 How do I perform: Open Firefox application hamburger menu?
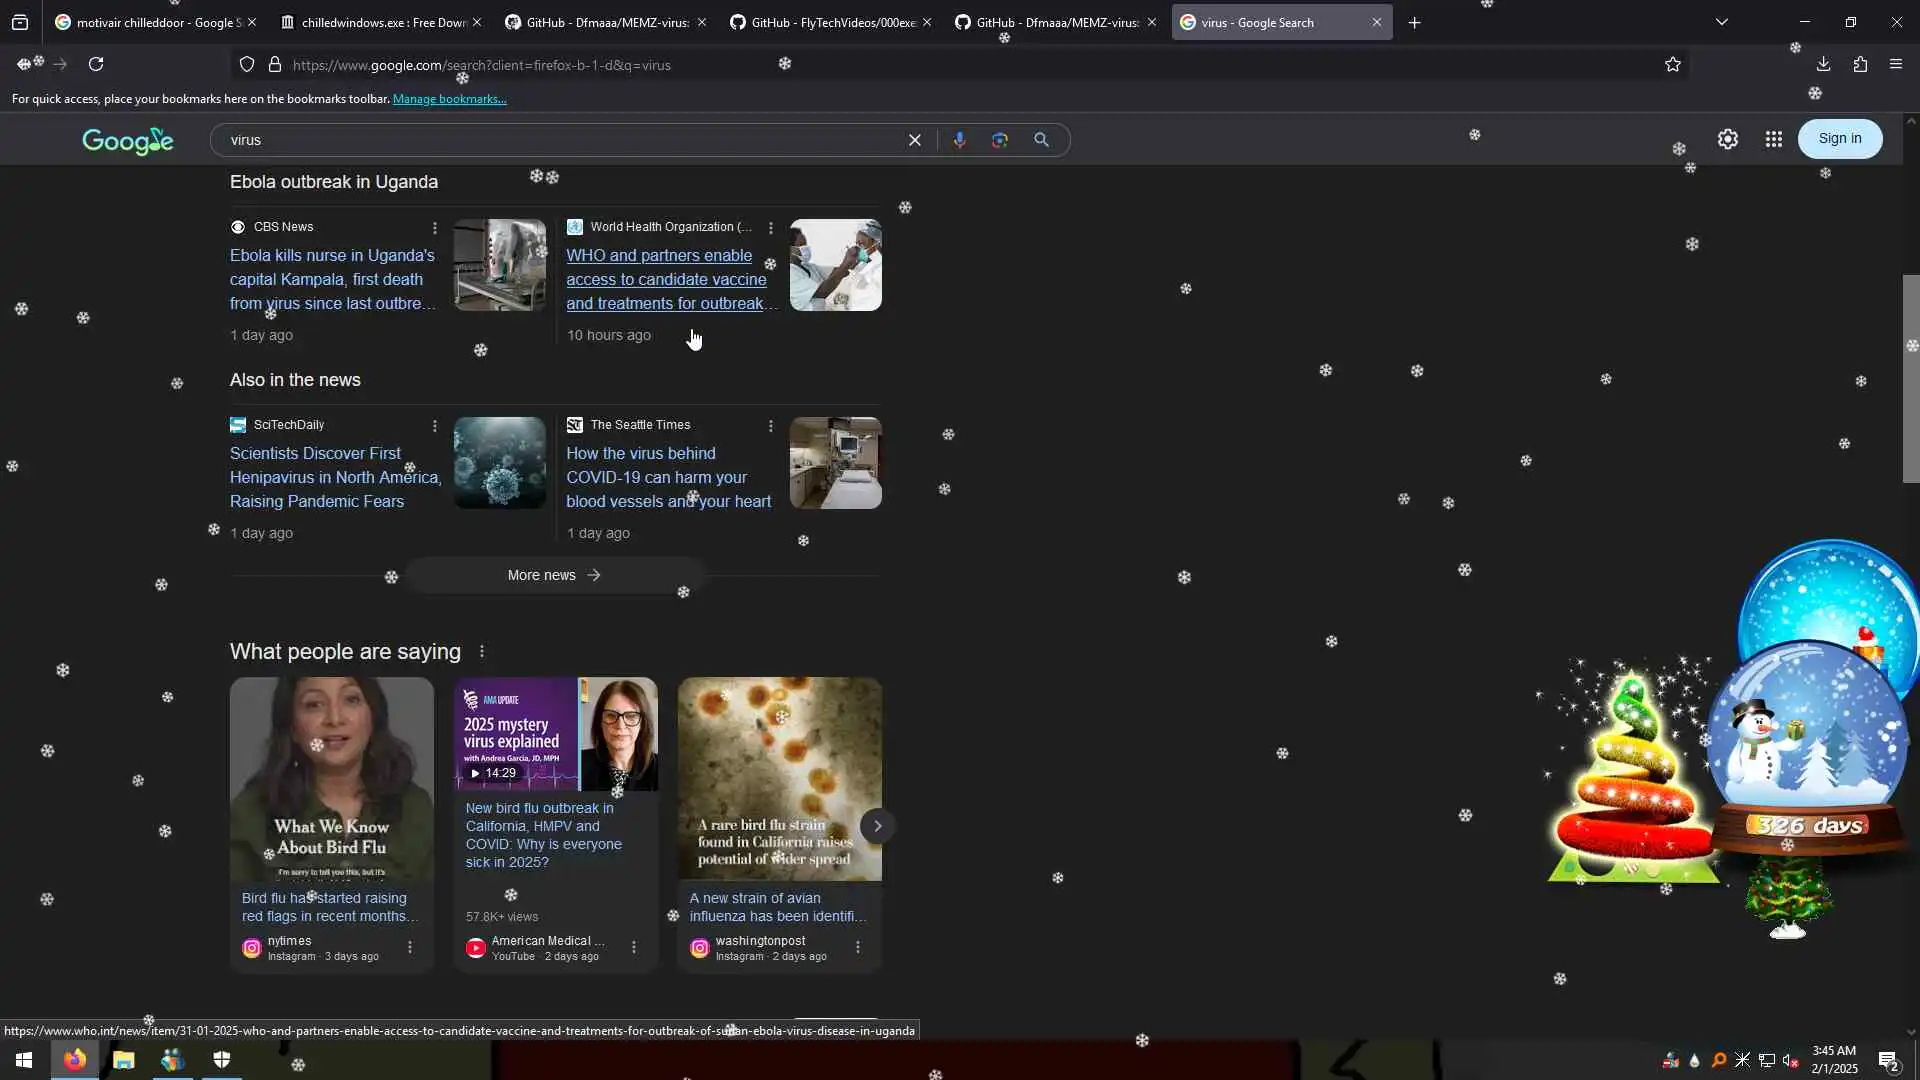[x=1895, y=65]
